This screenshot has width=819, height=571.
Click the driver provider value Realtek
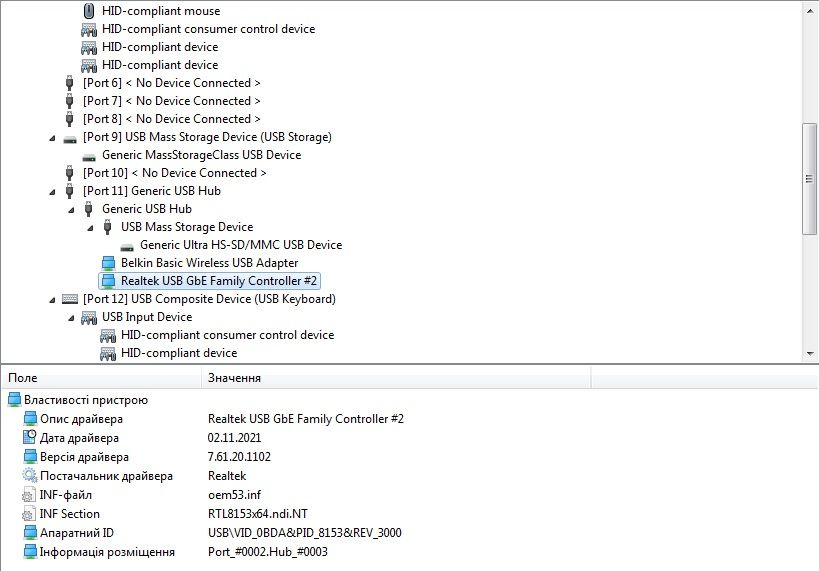pyautogui.click(x=227, y=476)
